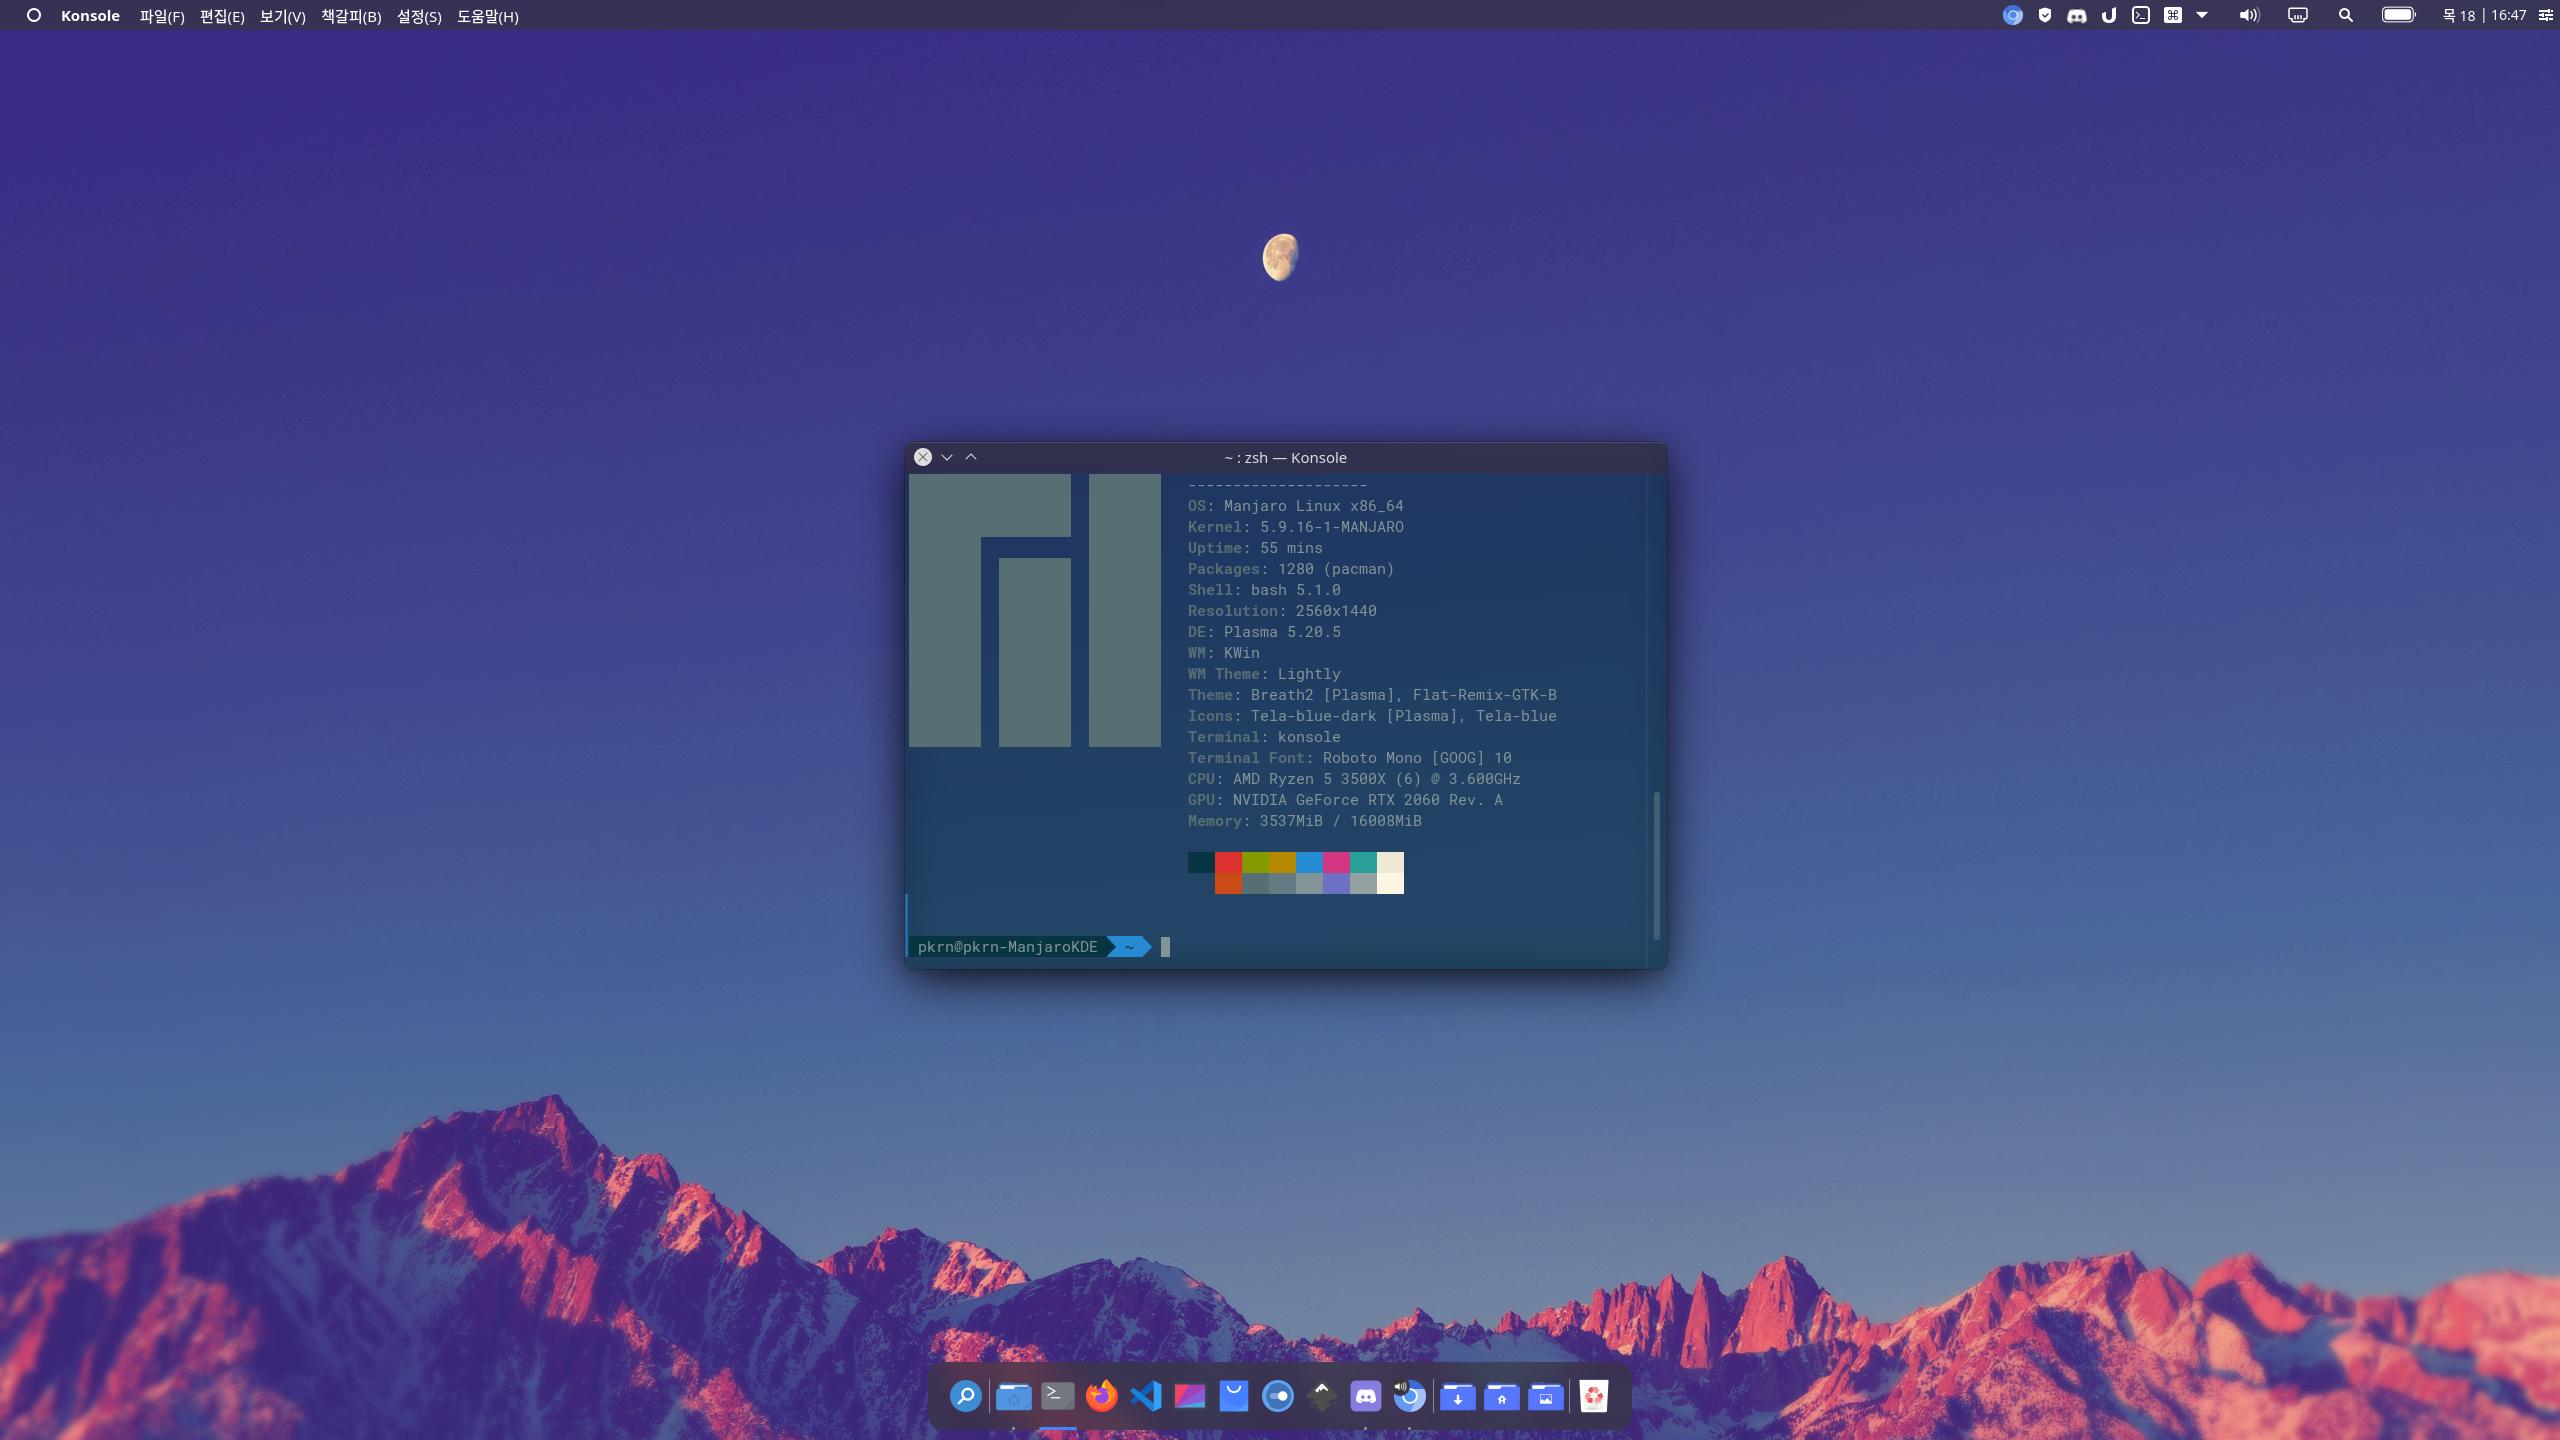2560x1440 pixels.
Task: Open the toggle-switch settings app in dock
Action: pos(1278,1396)
